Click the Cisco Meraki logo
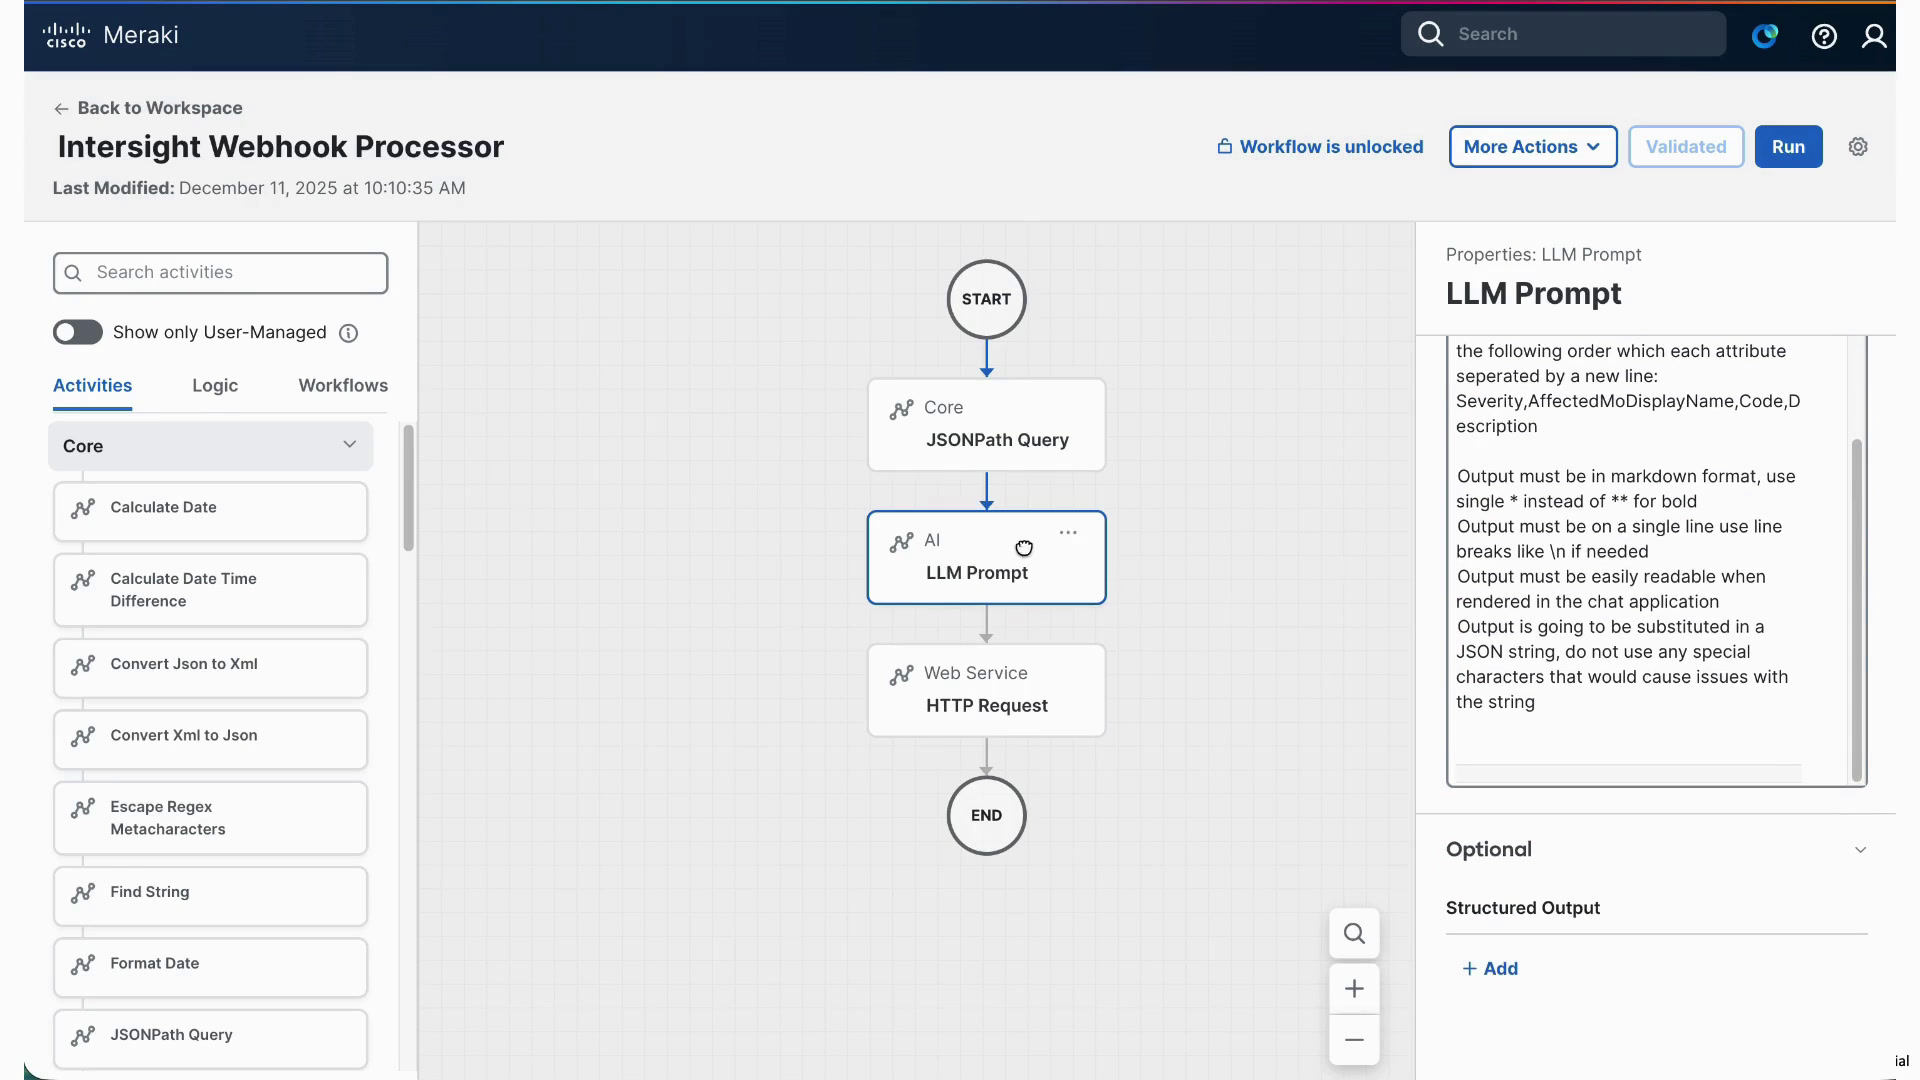This screenshot has height=1080, width=1920. click(x=110, y=35)
